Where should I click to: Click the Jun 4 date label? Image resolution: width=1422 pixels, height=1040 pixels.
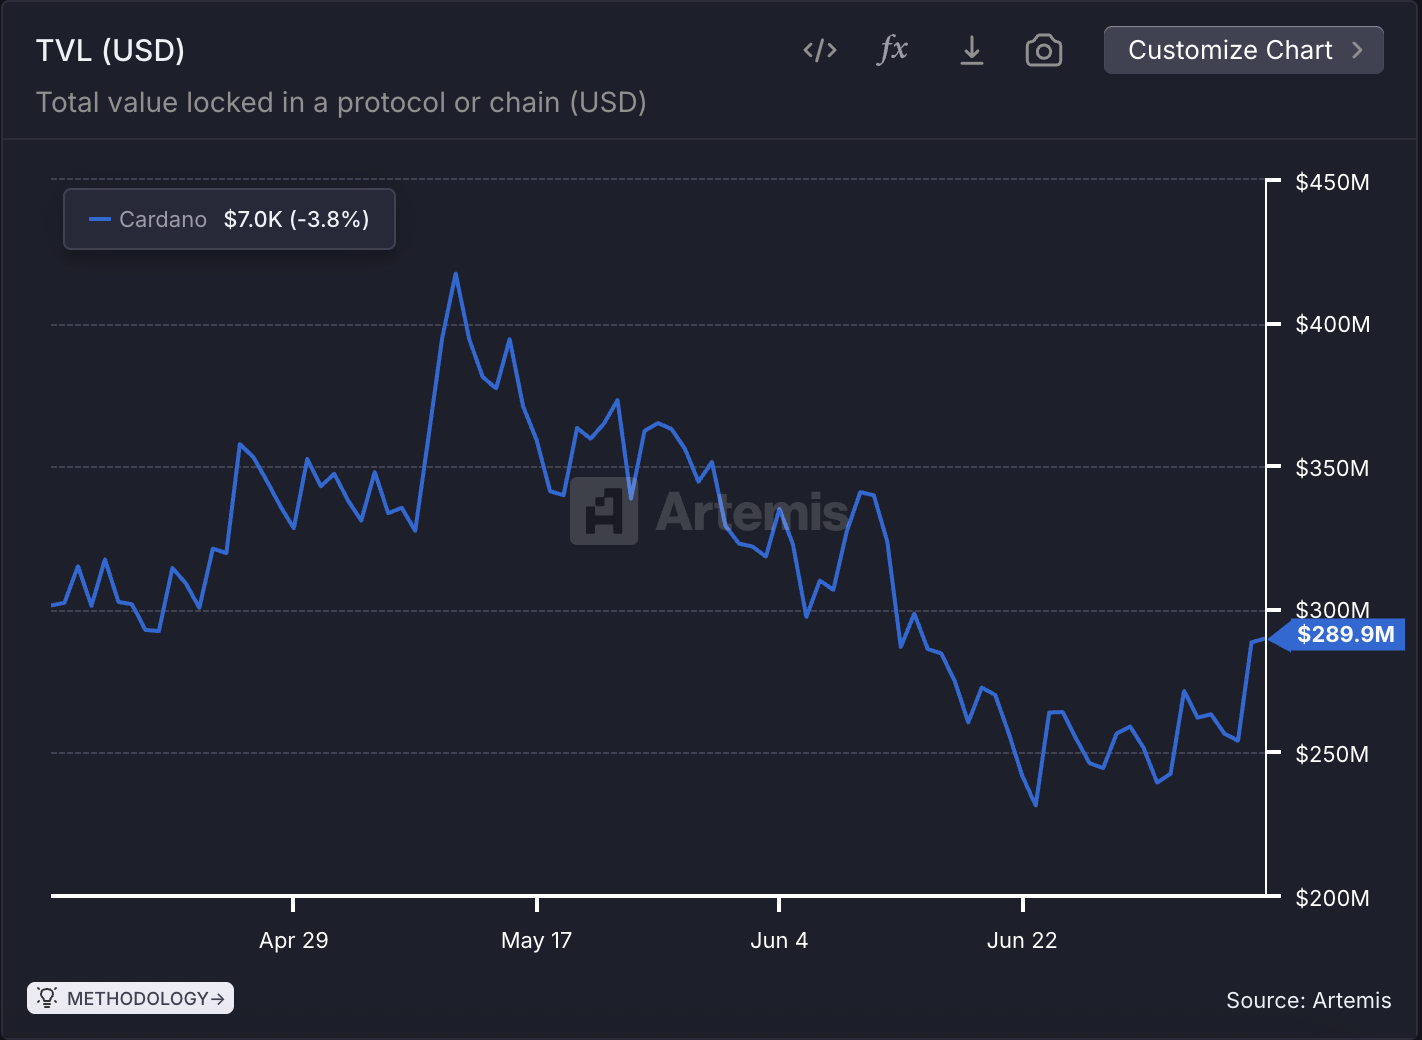pos(779,940)
